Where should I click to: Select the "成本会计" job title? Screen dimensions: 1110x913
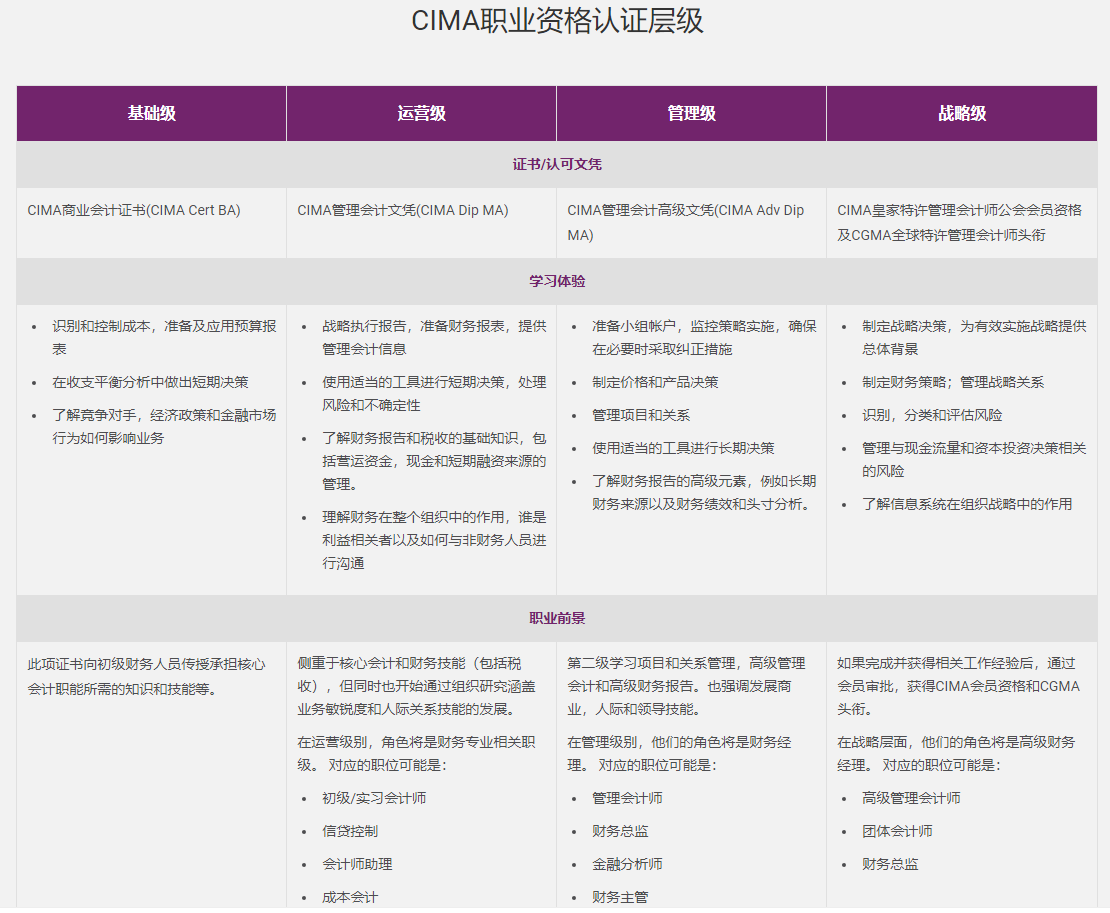(350, 897)
